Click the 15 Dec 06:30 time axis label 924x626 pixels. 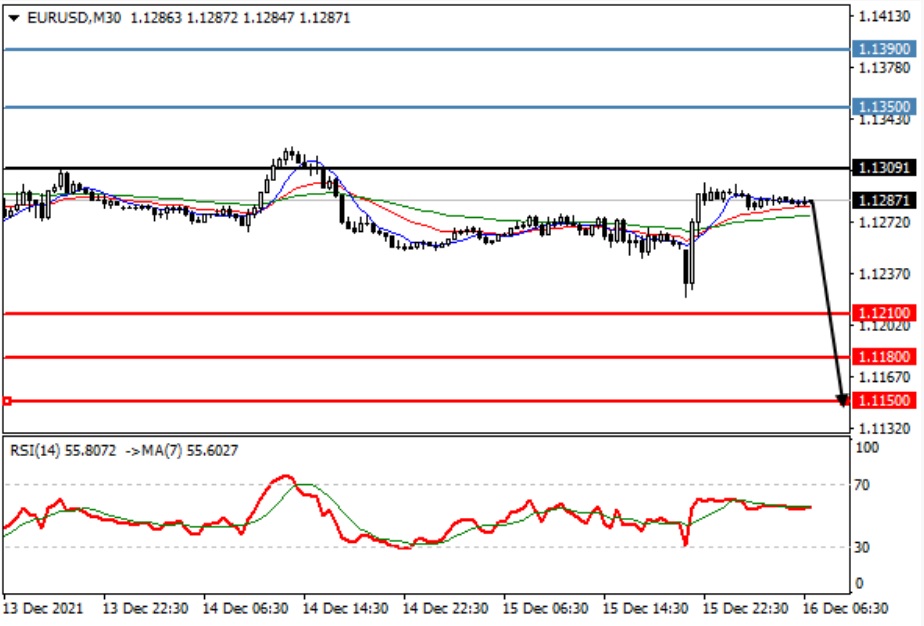coord(546,608)
